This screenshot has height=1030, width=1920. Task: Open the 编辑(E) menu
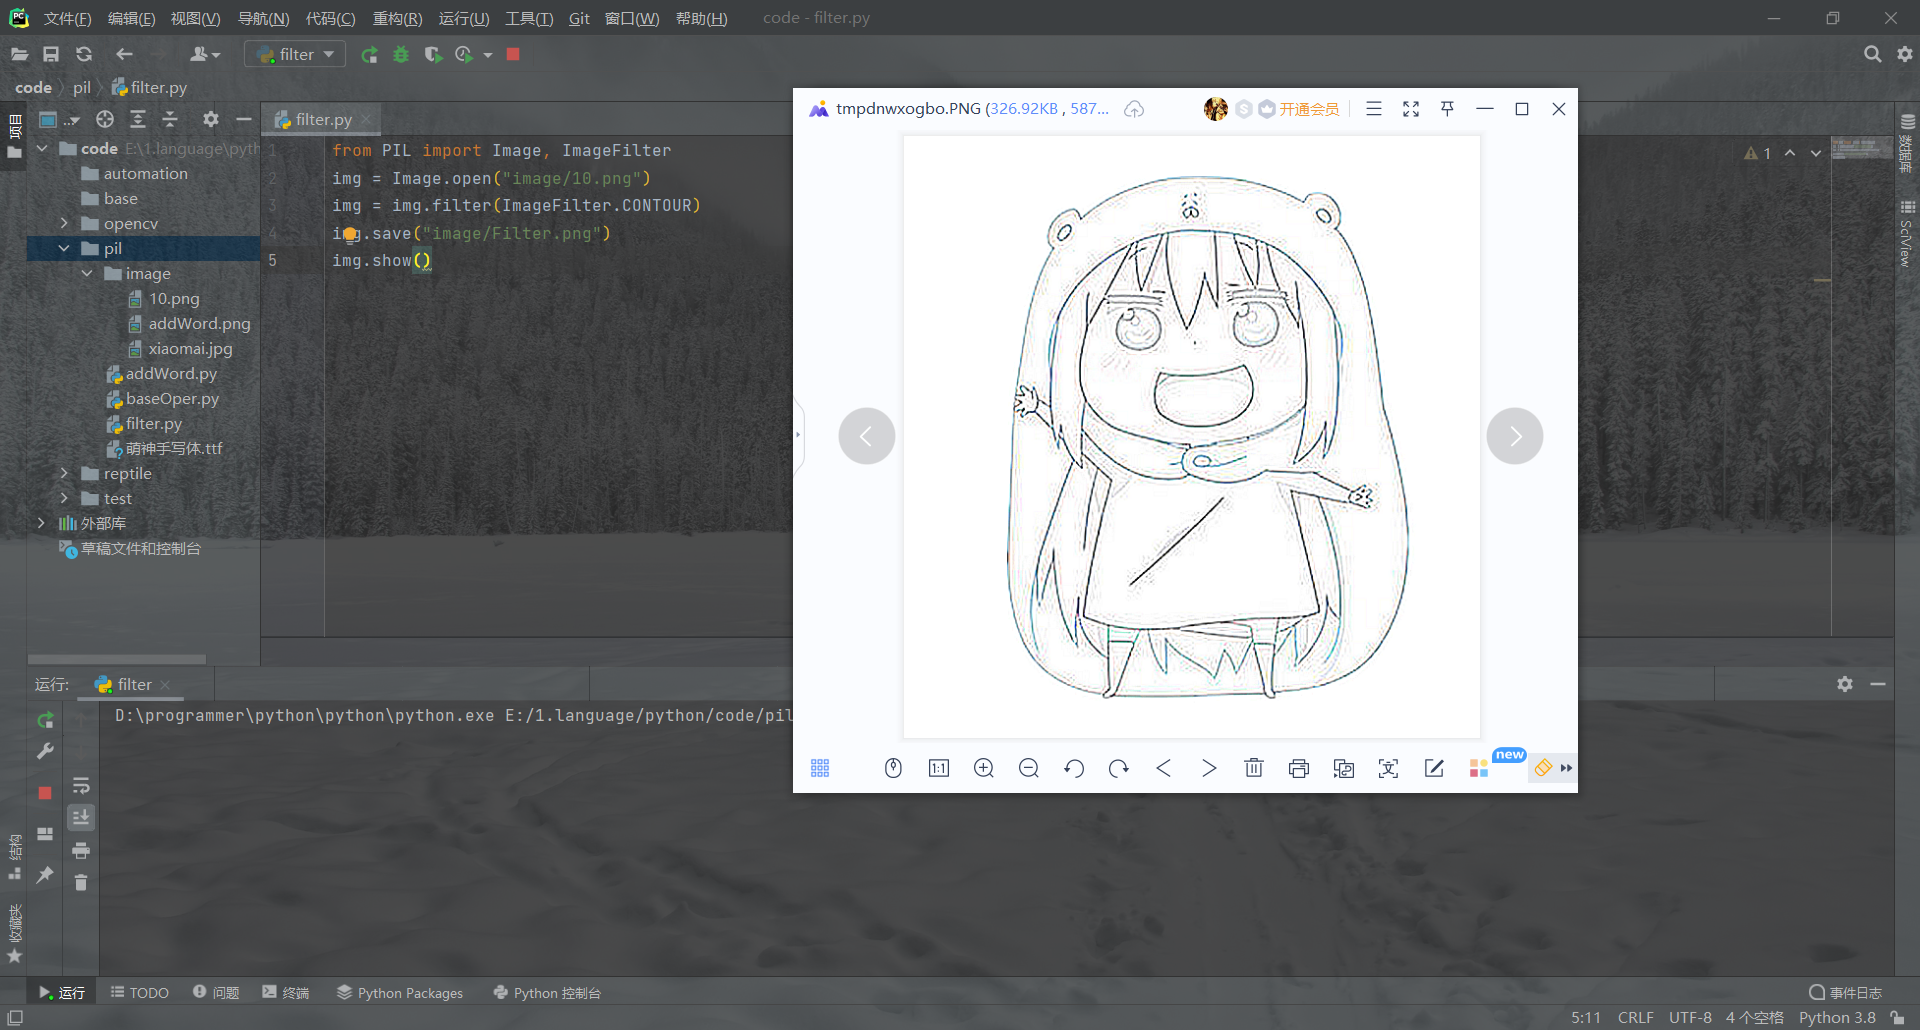pyautogui.click(x=131, y=18)
